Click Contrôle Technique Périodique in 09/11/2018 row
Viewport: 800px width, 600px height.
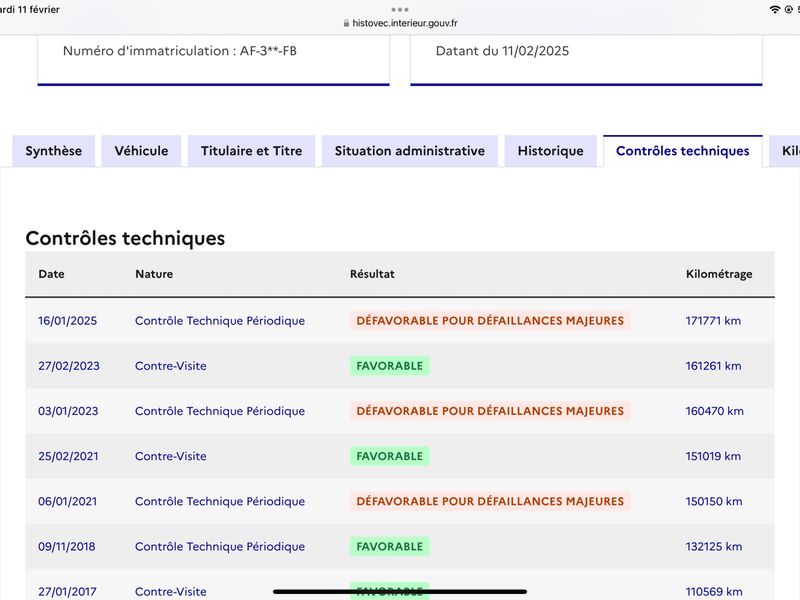[x=220, y=546]
